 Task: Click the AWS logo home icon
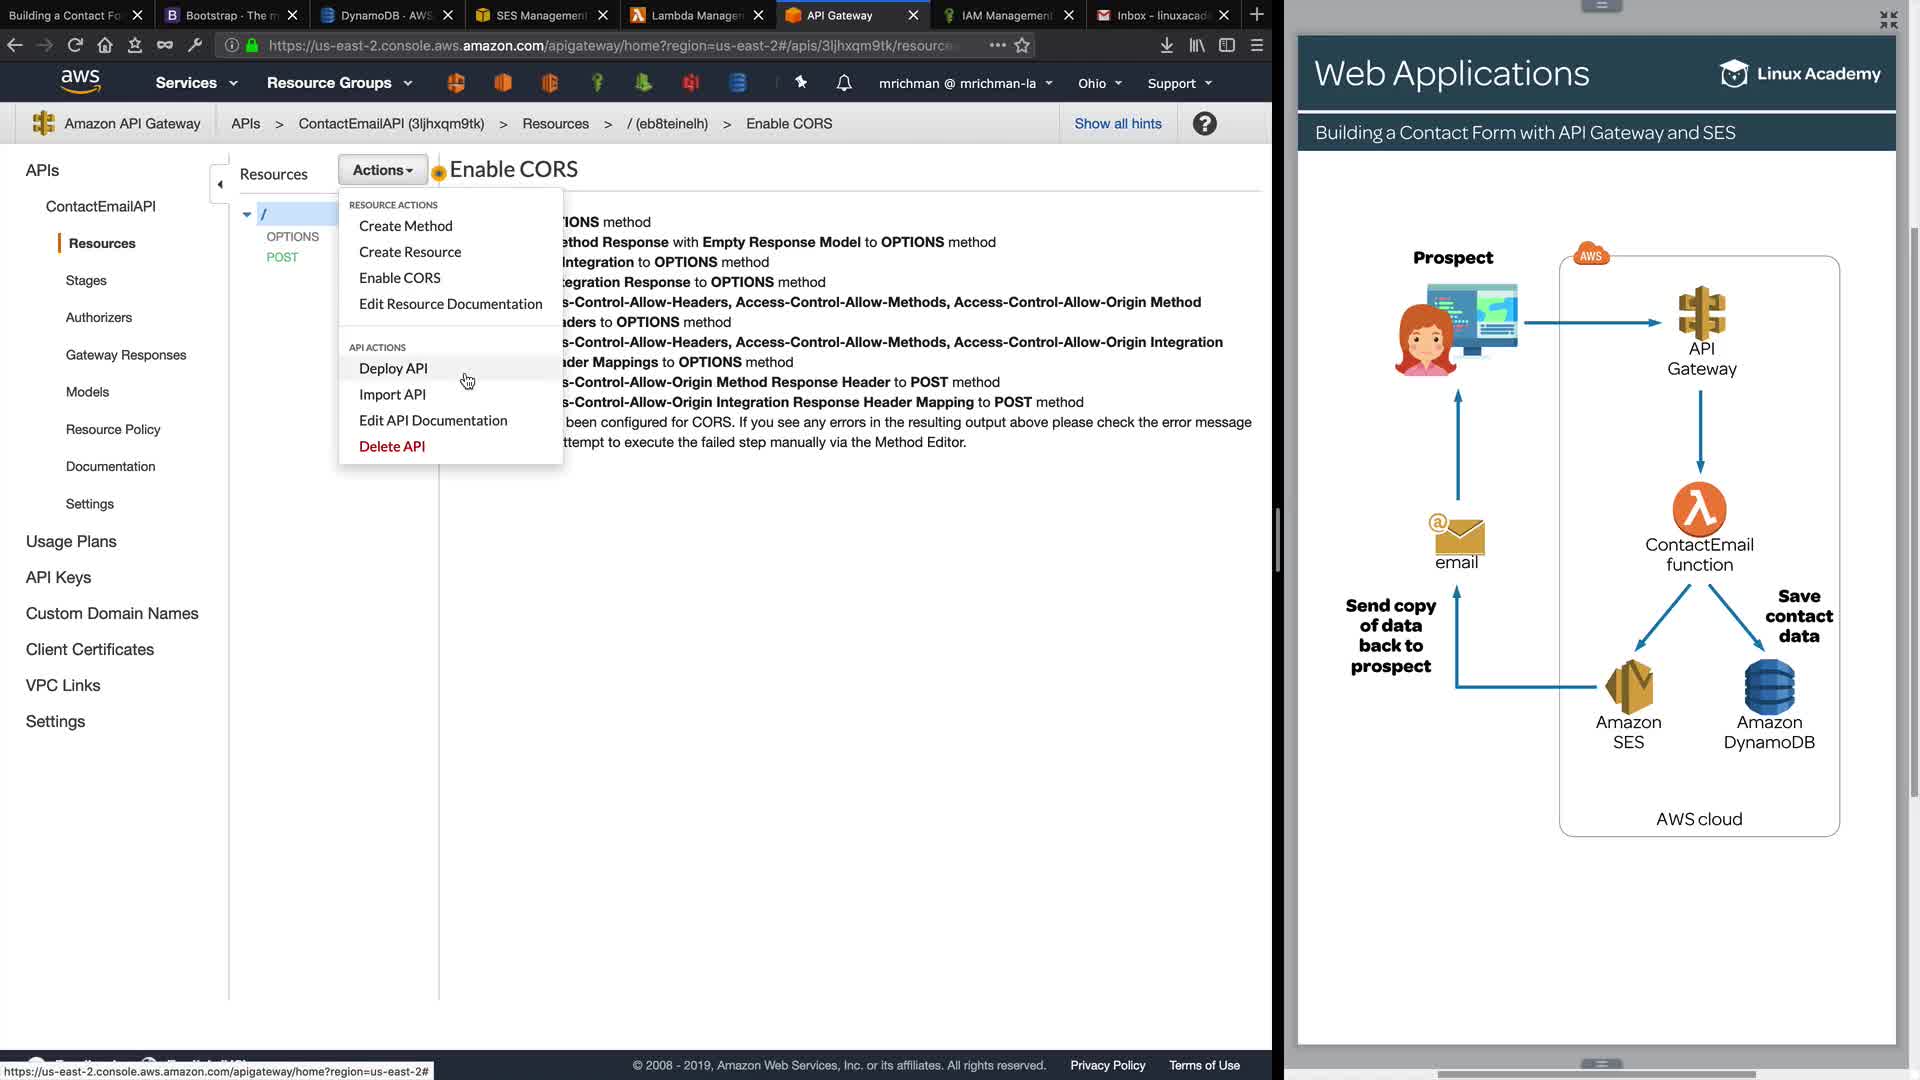pyautogui.click(x=80, y=82)
